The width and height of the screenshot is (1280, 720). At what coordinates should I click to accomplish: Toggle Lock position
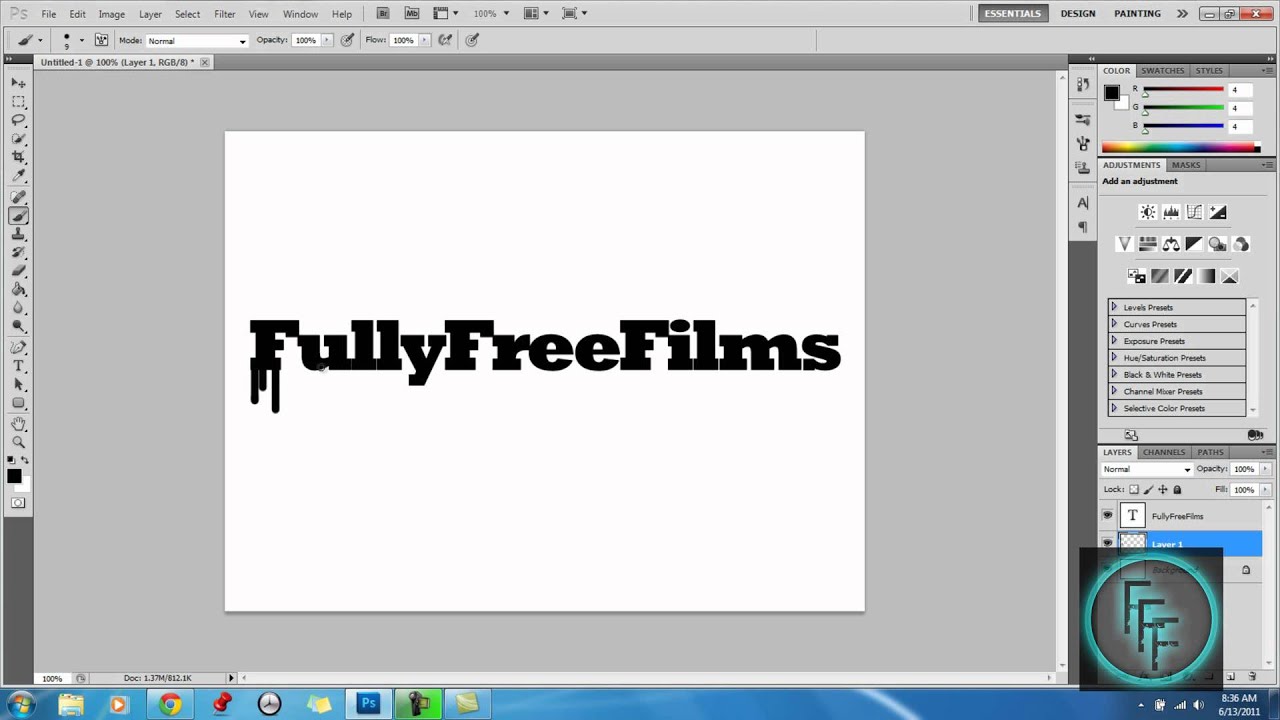point(1162,489)
